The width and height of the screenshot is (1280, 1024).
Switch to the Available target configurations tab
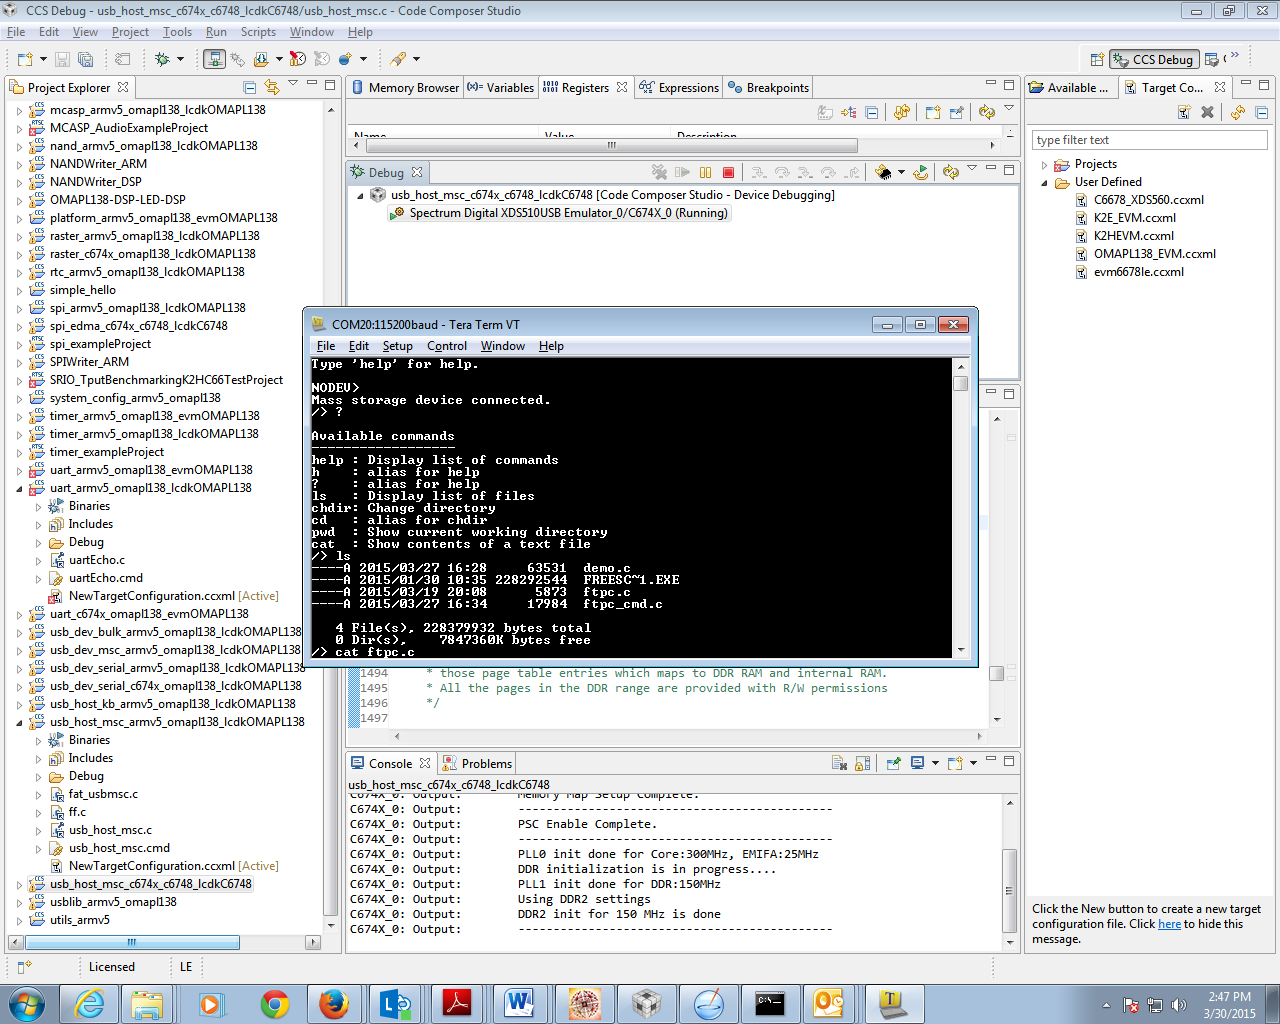click(1069, 88)
